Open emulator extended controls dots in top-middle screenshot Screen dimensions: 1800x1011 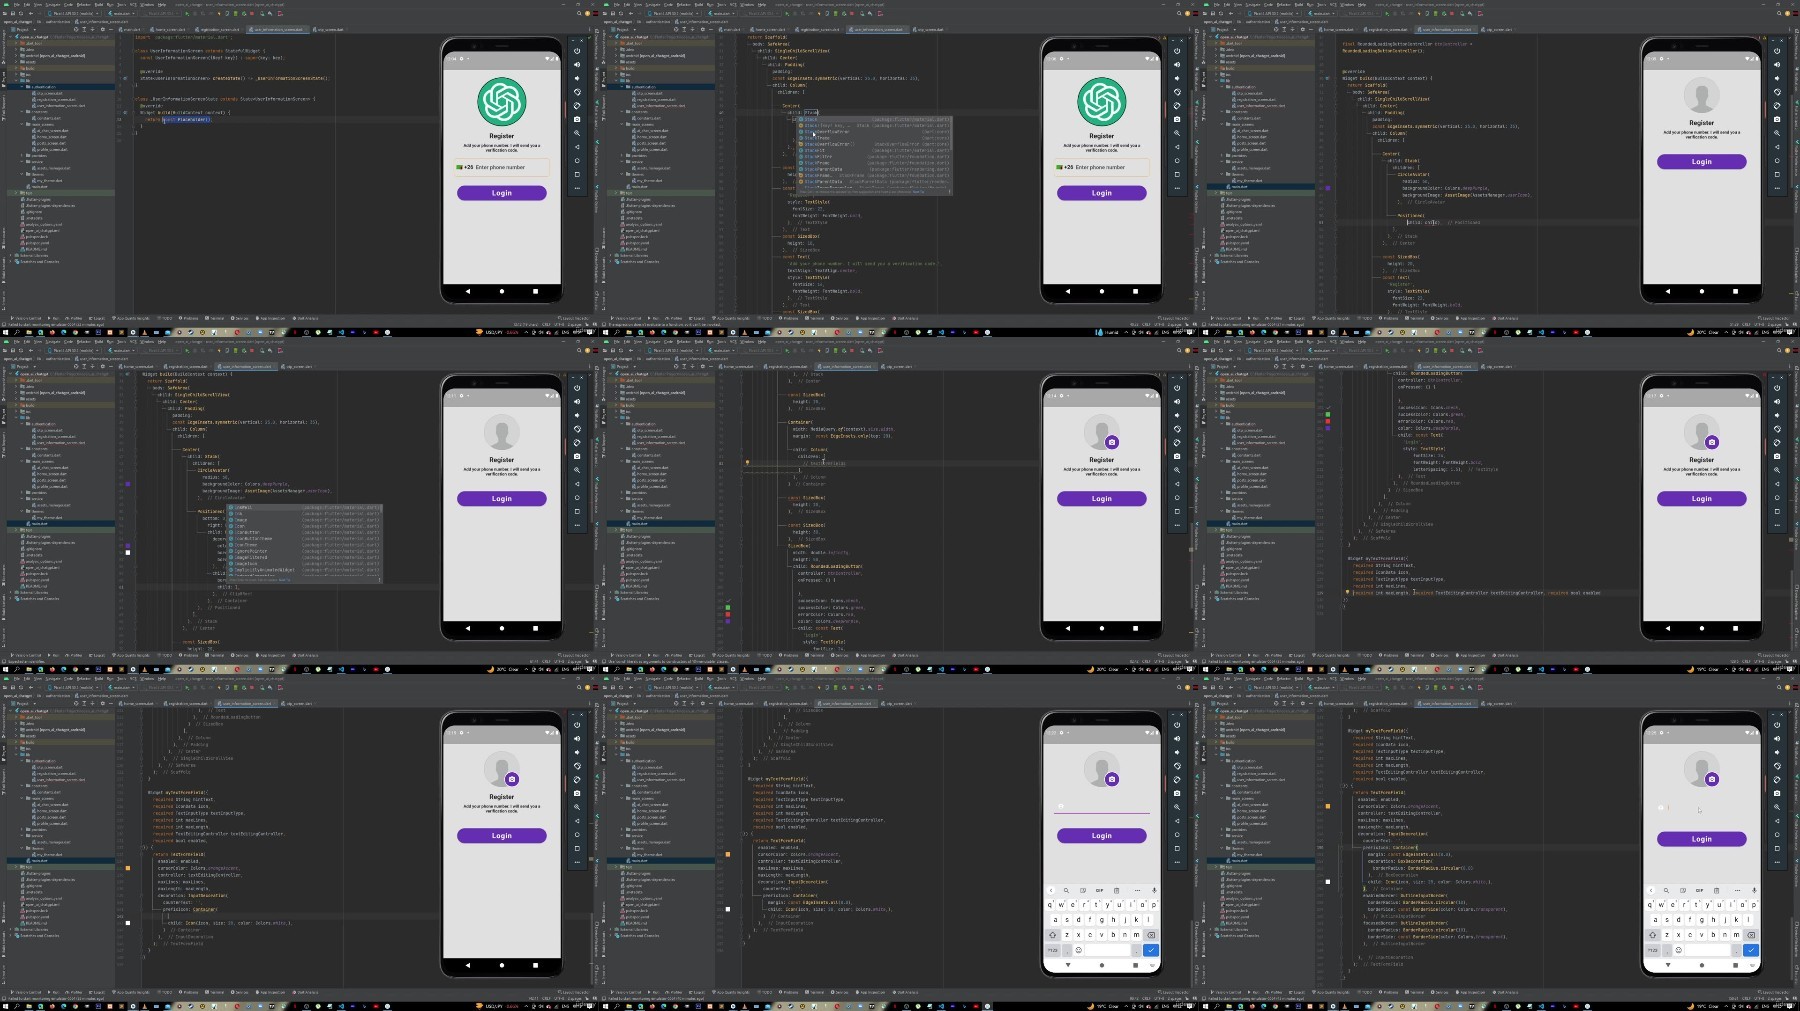pos(1177,188)
